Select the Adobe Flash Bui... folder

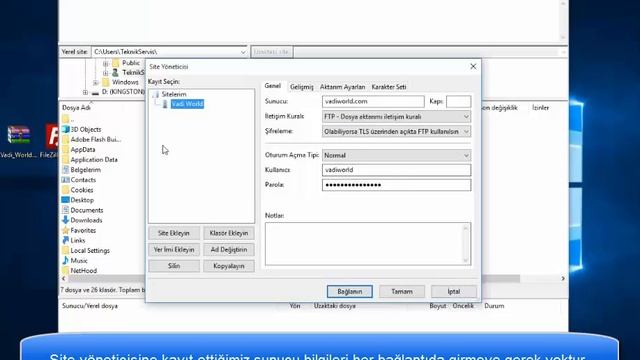tap(96, 139)
